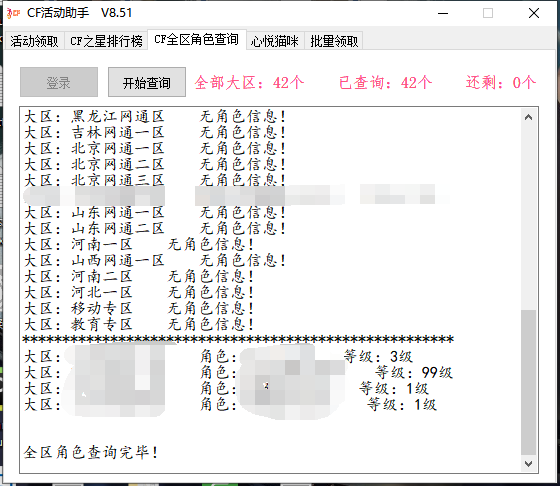The width and height of the screenshot is (560, 486).
Task: Select the CF全区角色查询 tab
Action: pyautogui.click(x=196, y=39)
